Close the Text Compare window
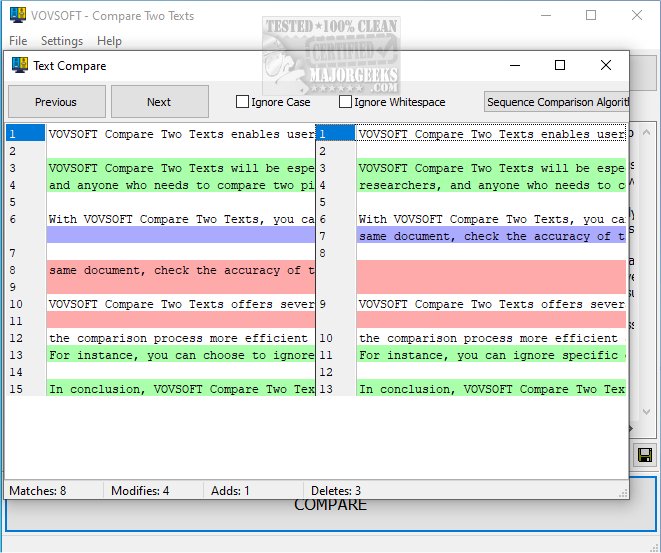661x553 pixels. pos(606,65)
